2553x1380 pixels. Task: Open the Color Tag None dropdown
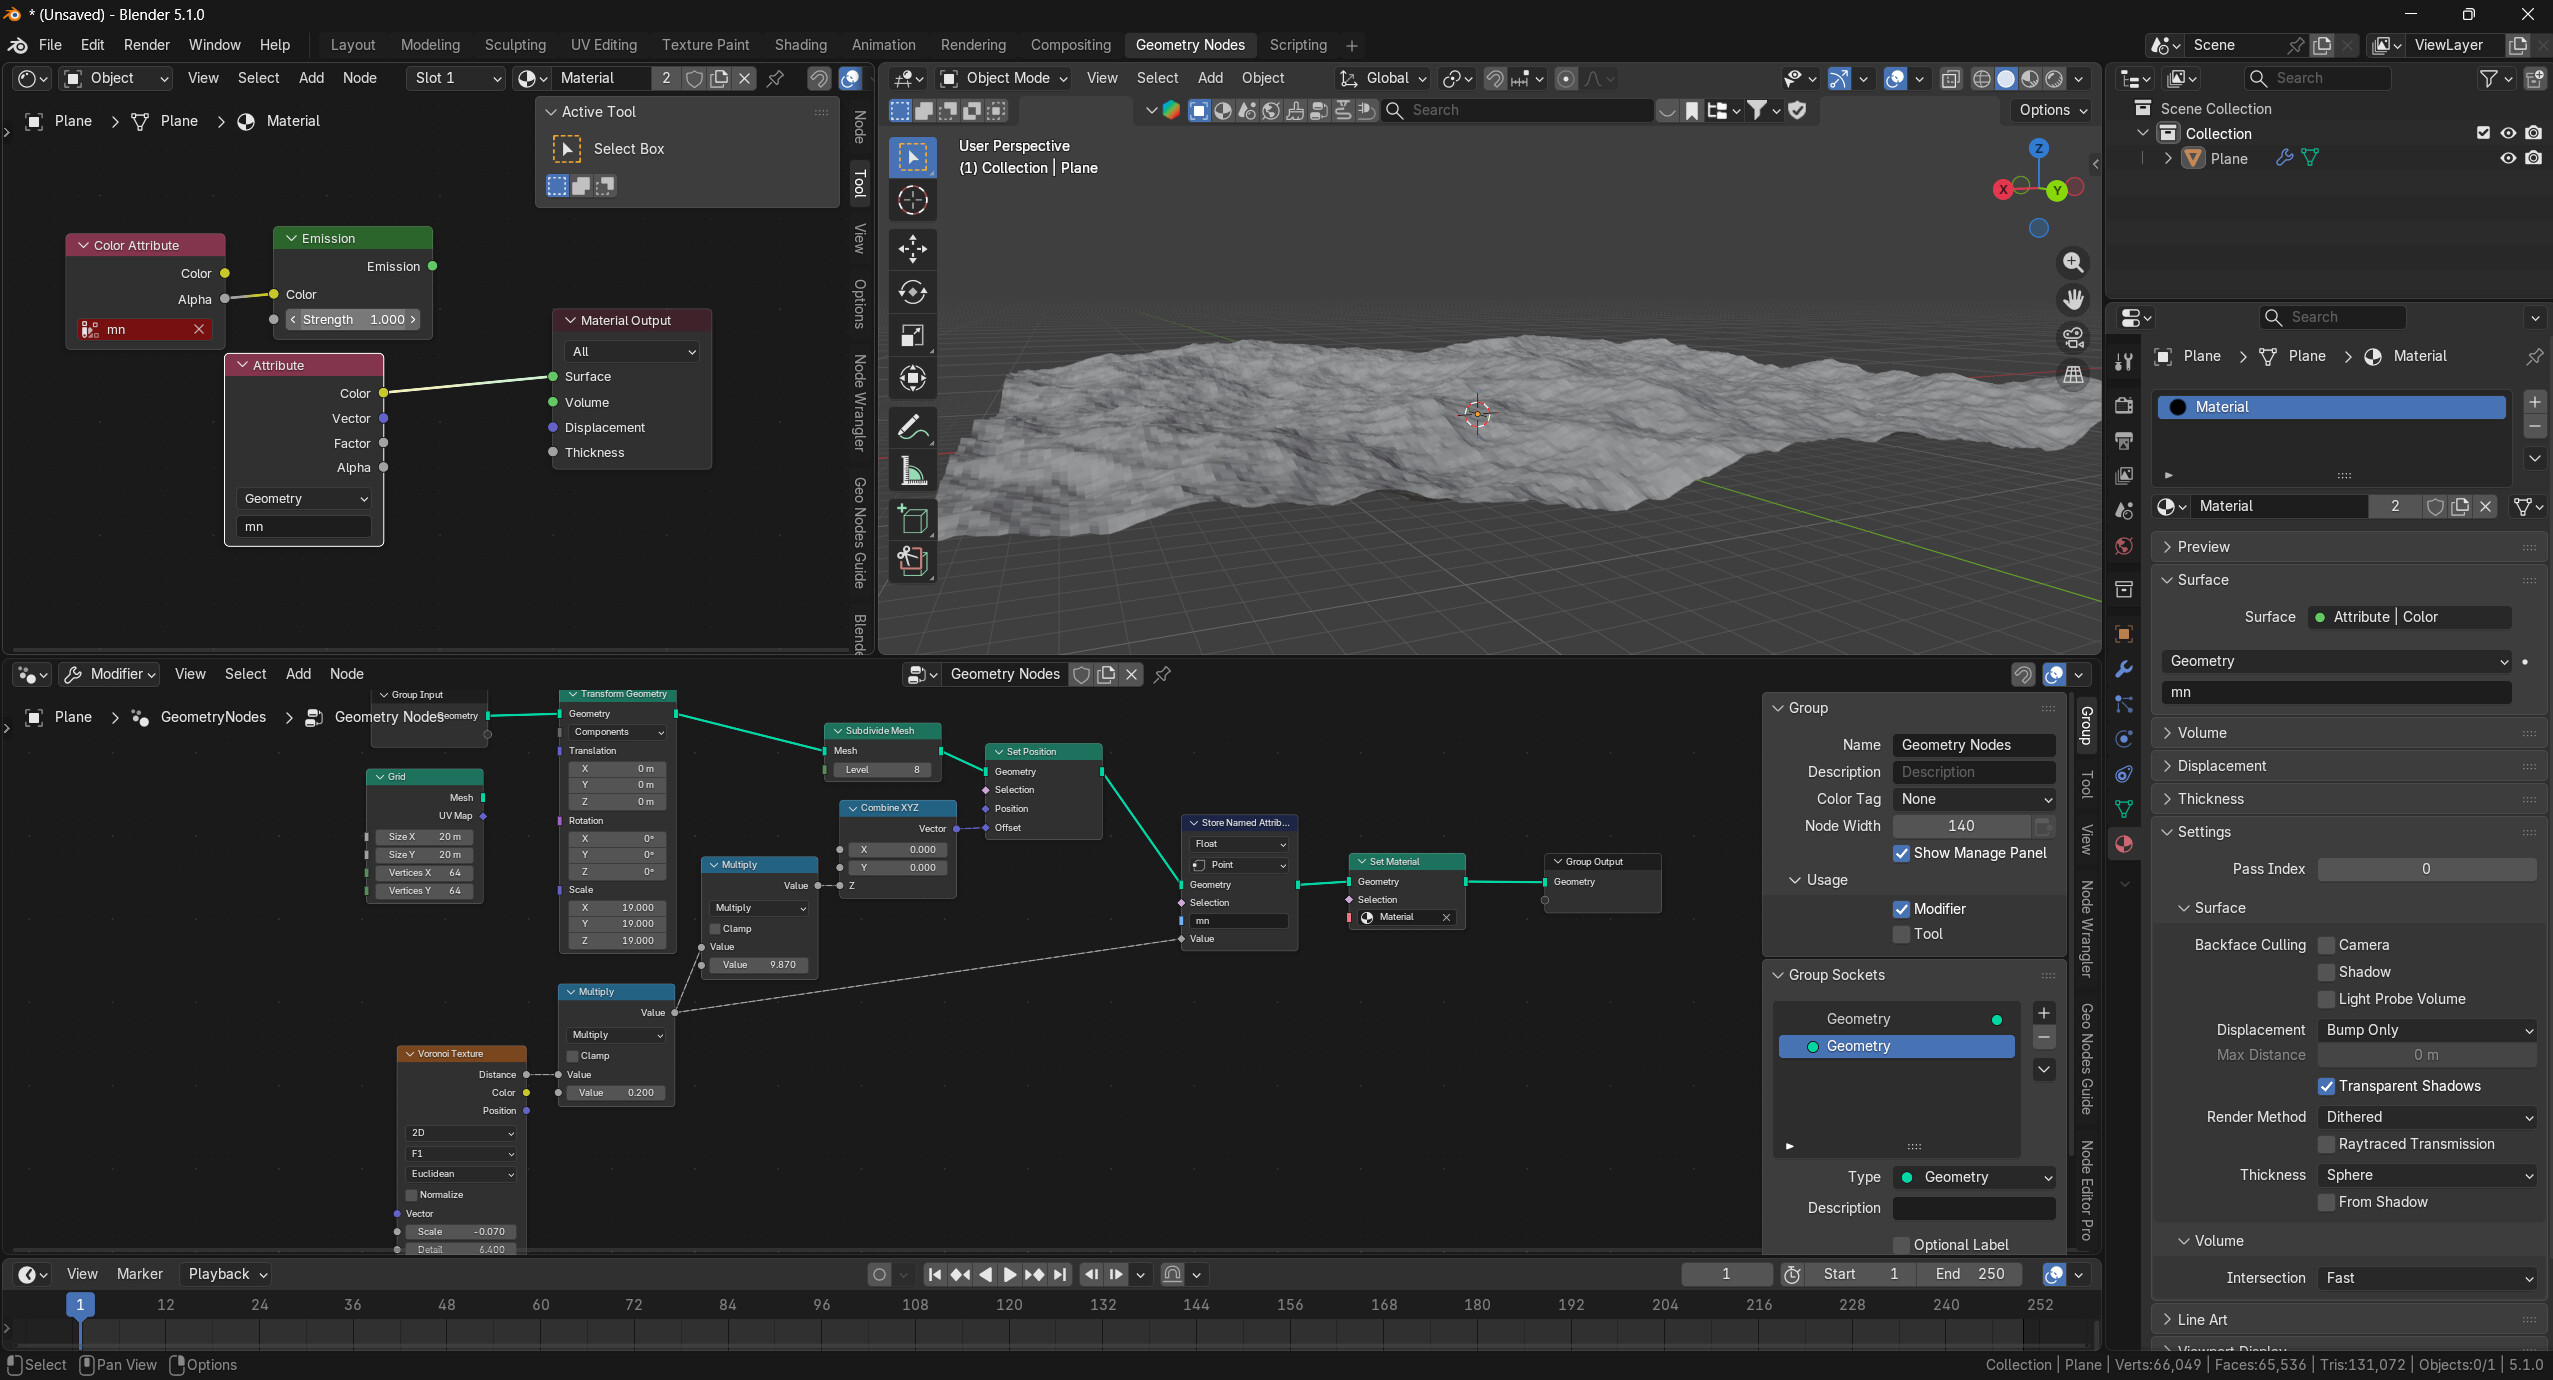click(1974, 799)
